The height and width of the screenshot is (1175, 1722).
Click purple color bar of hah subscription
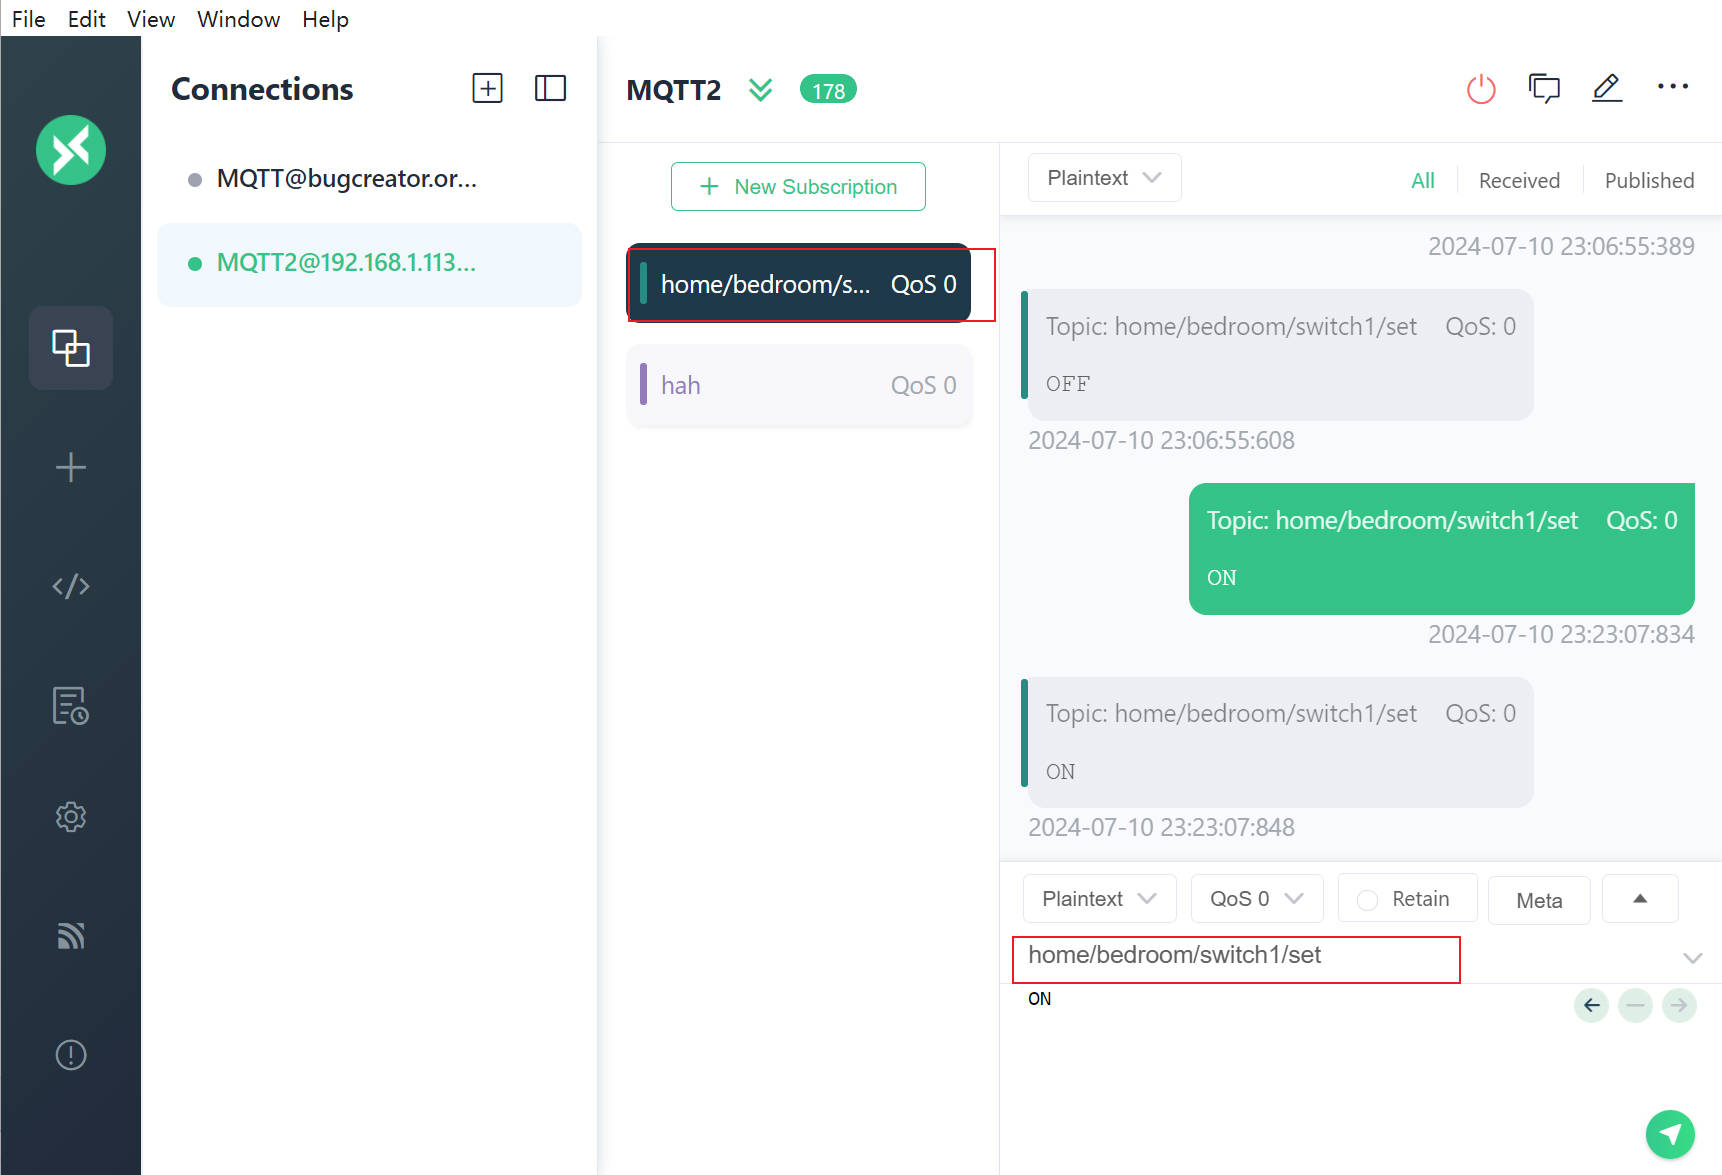click(643, 385)
